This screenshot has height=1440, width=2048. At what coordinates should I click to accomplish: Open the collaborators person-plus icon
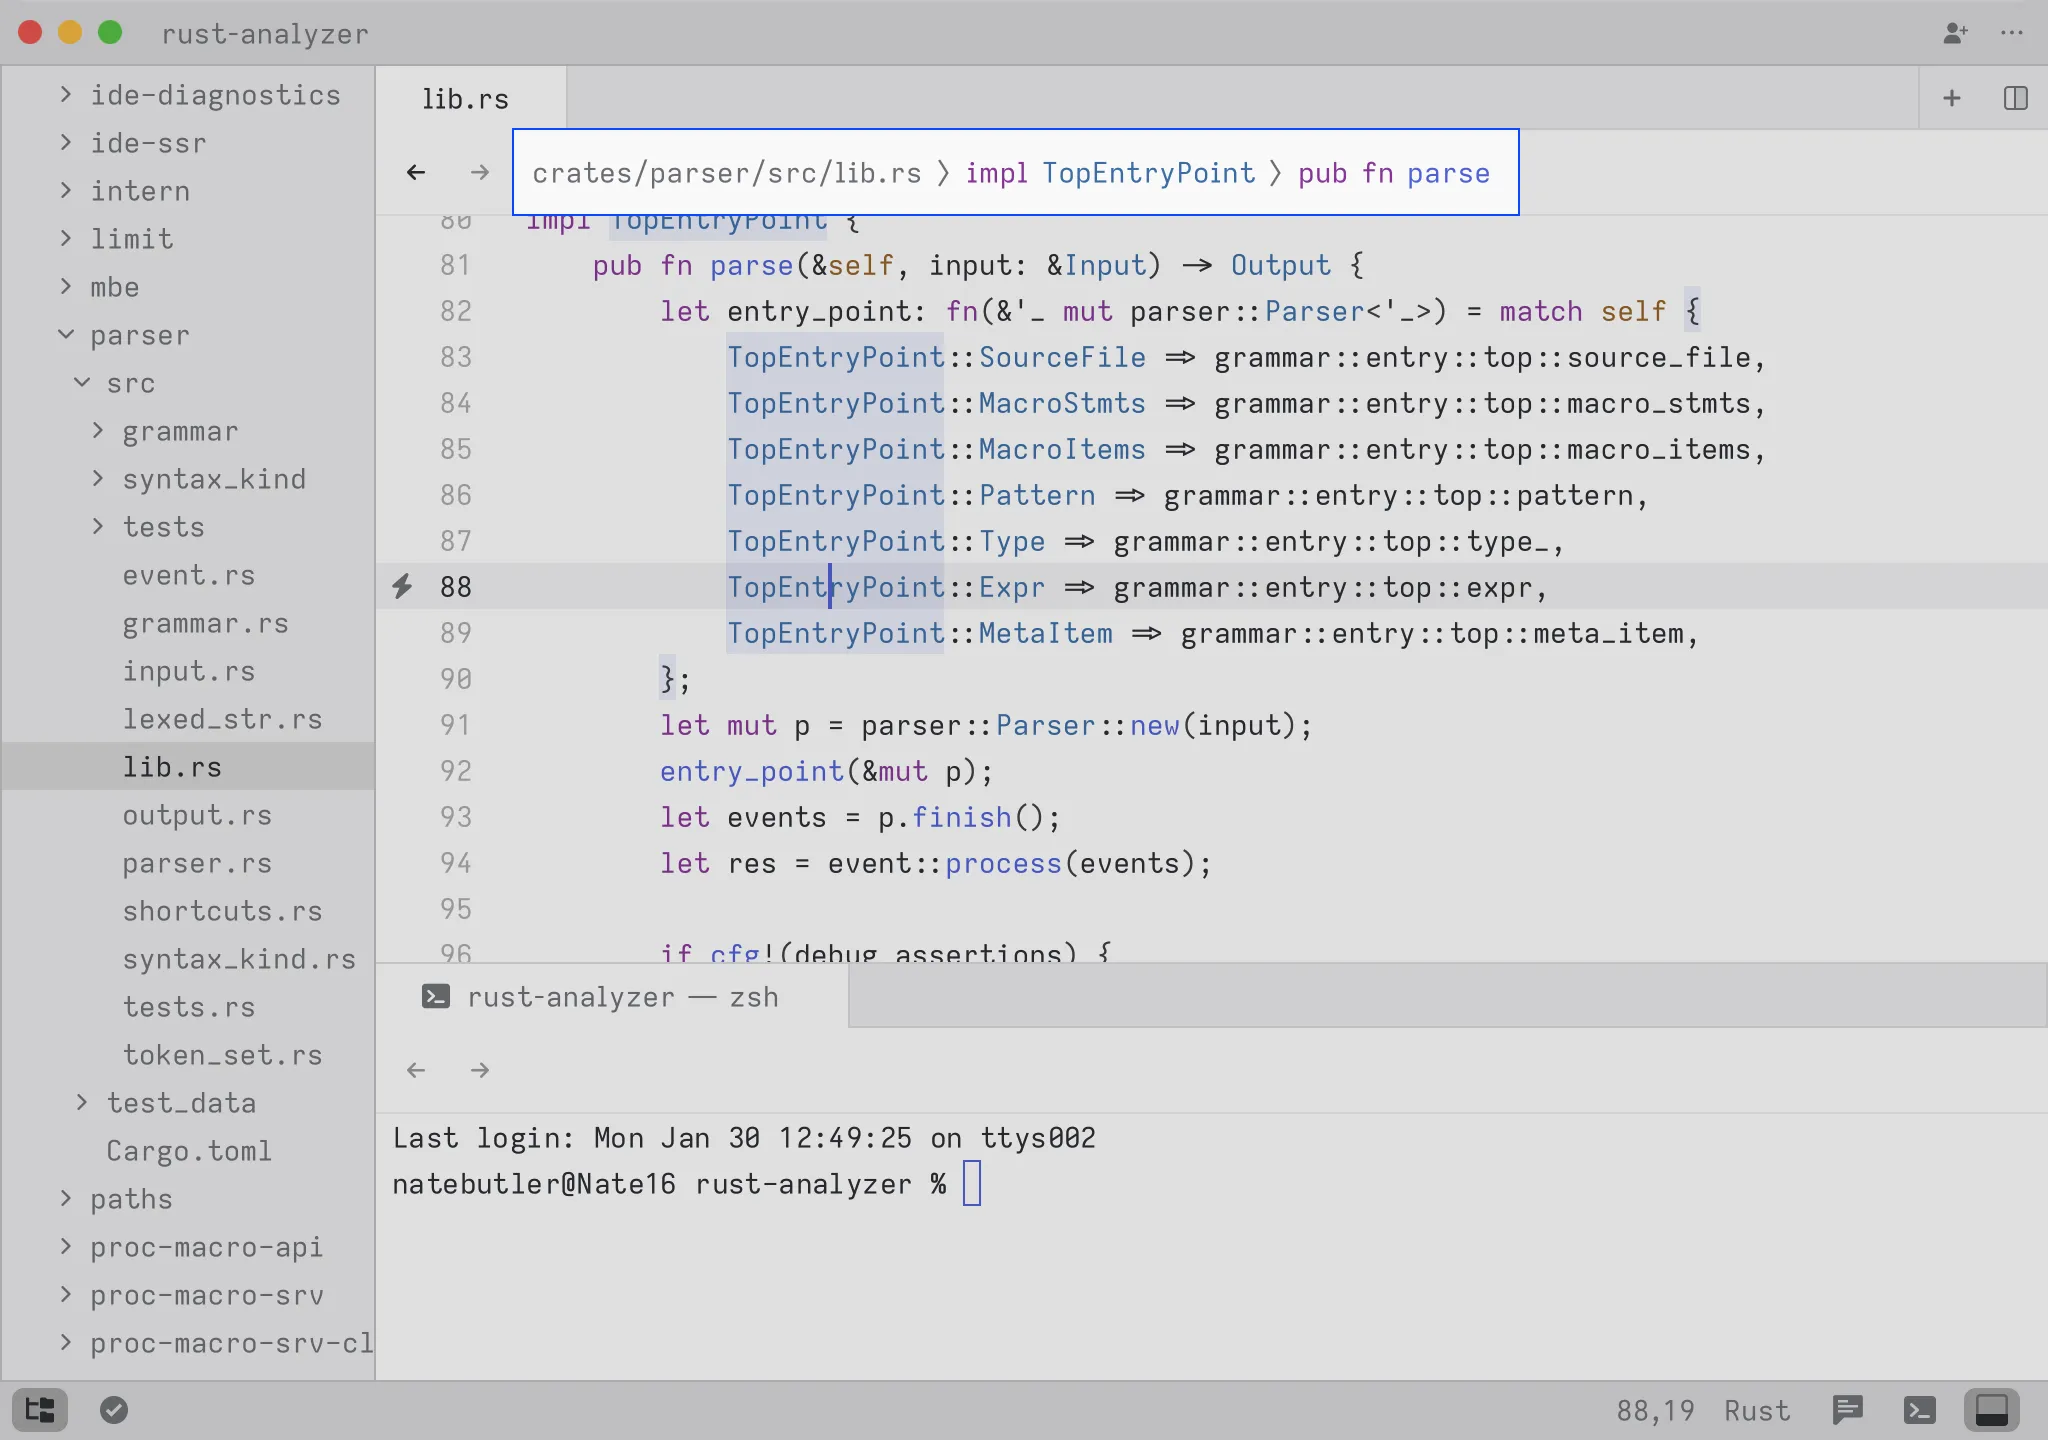[1955, 33]
